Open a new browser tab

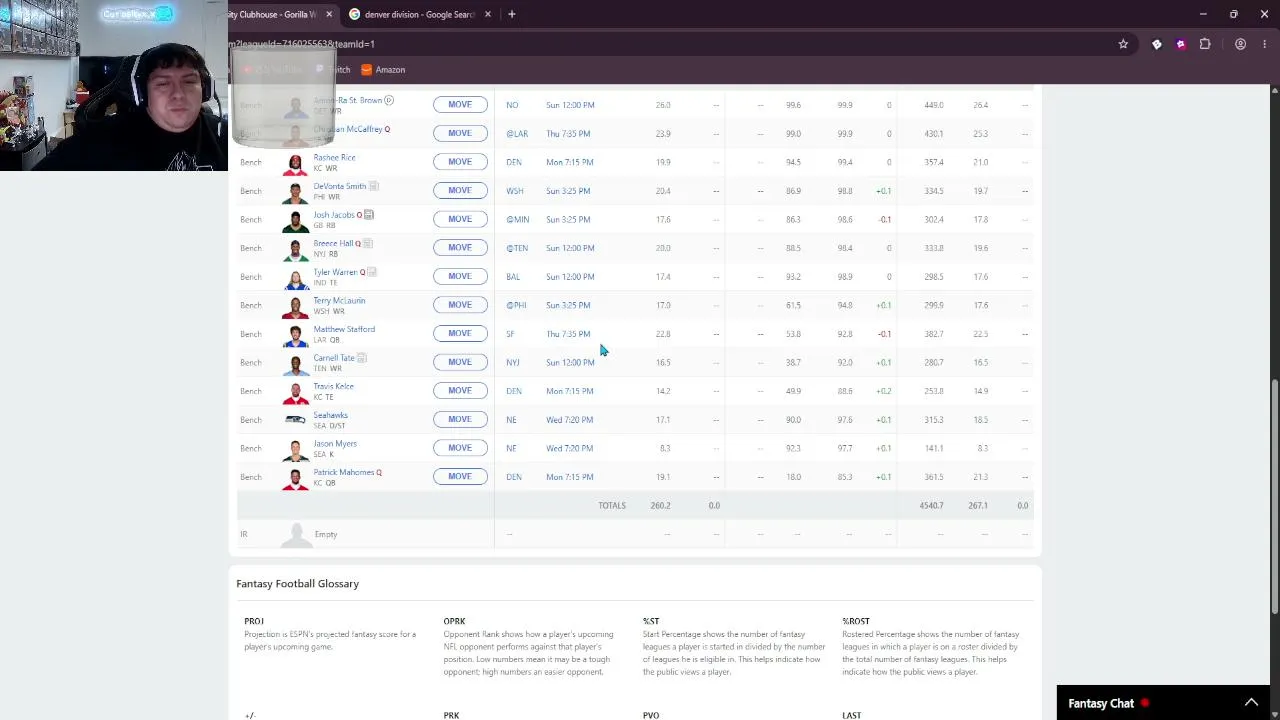tap(512, 14)
